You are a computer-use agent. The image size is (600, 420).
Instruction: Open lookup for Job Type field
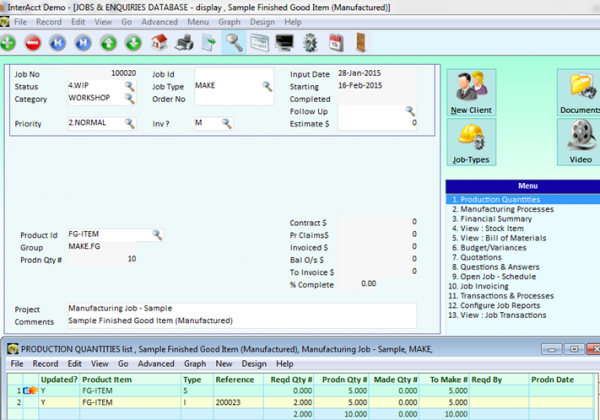click(267, 86)
